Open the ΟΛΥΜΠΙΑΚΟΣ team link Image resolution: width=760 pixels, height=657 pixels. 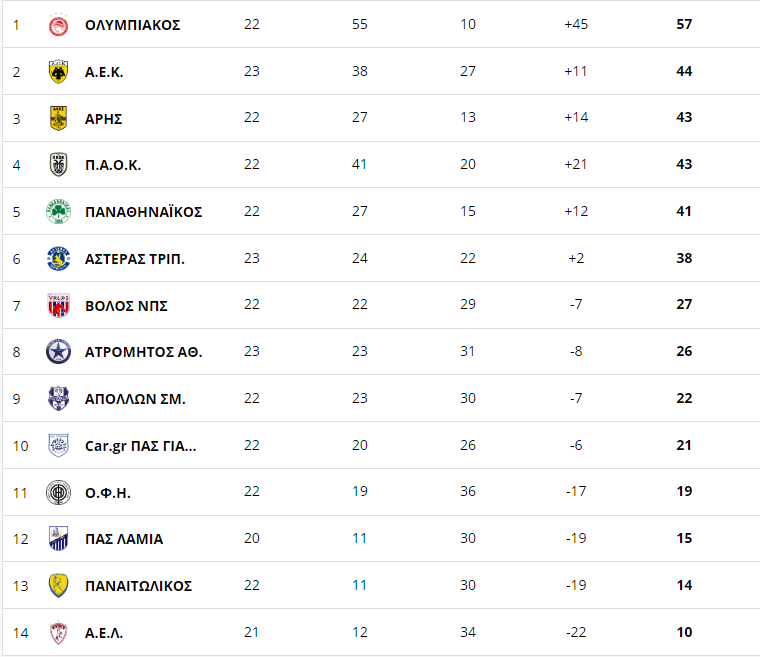(x=132, y=25)
